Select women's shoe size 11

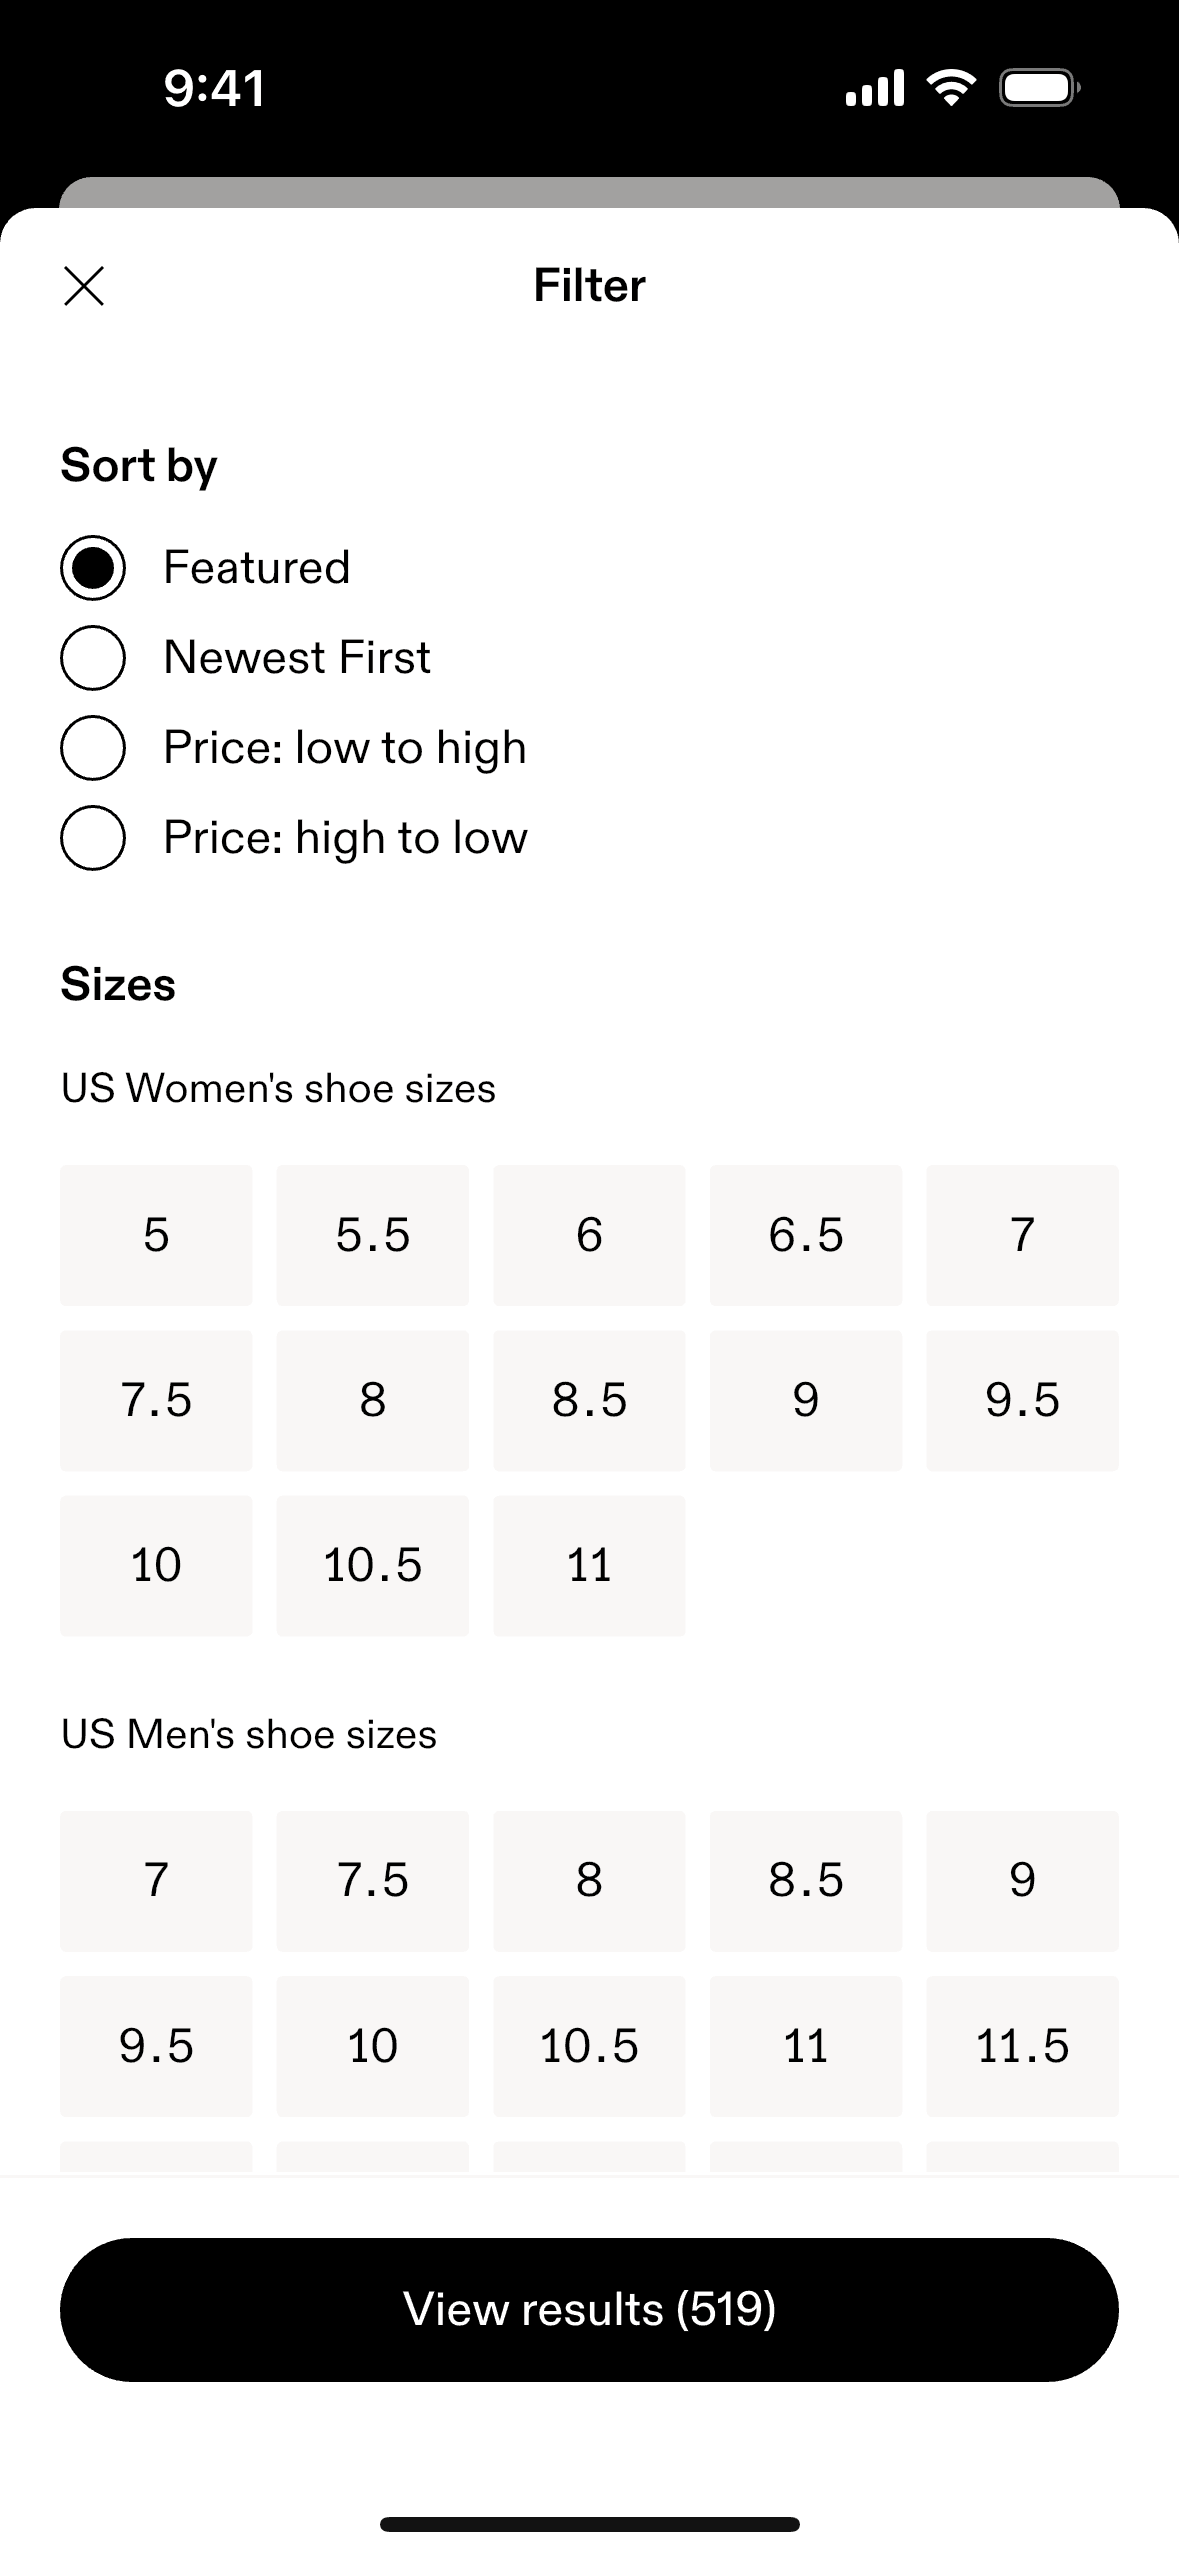[x=589, y=1565]
